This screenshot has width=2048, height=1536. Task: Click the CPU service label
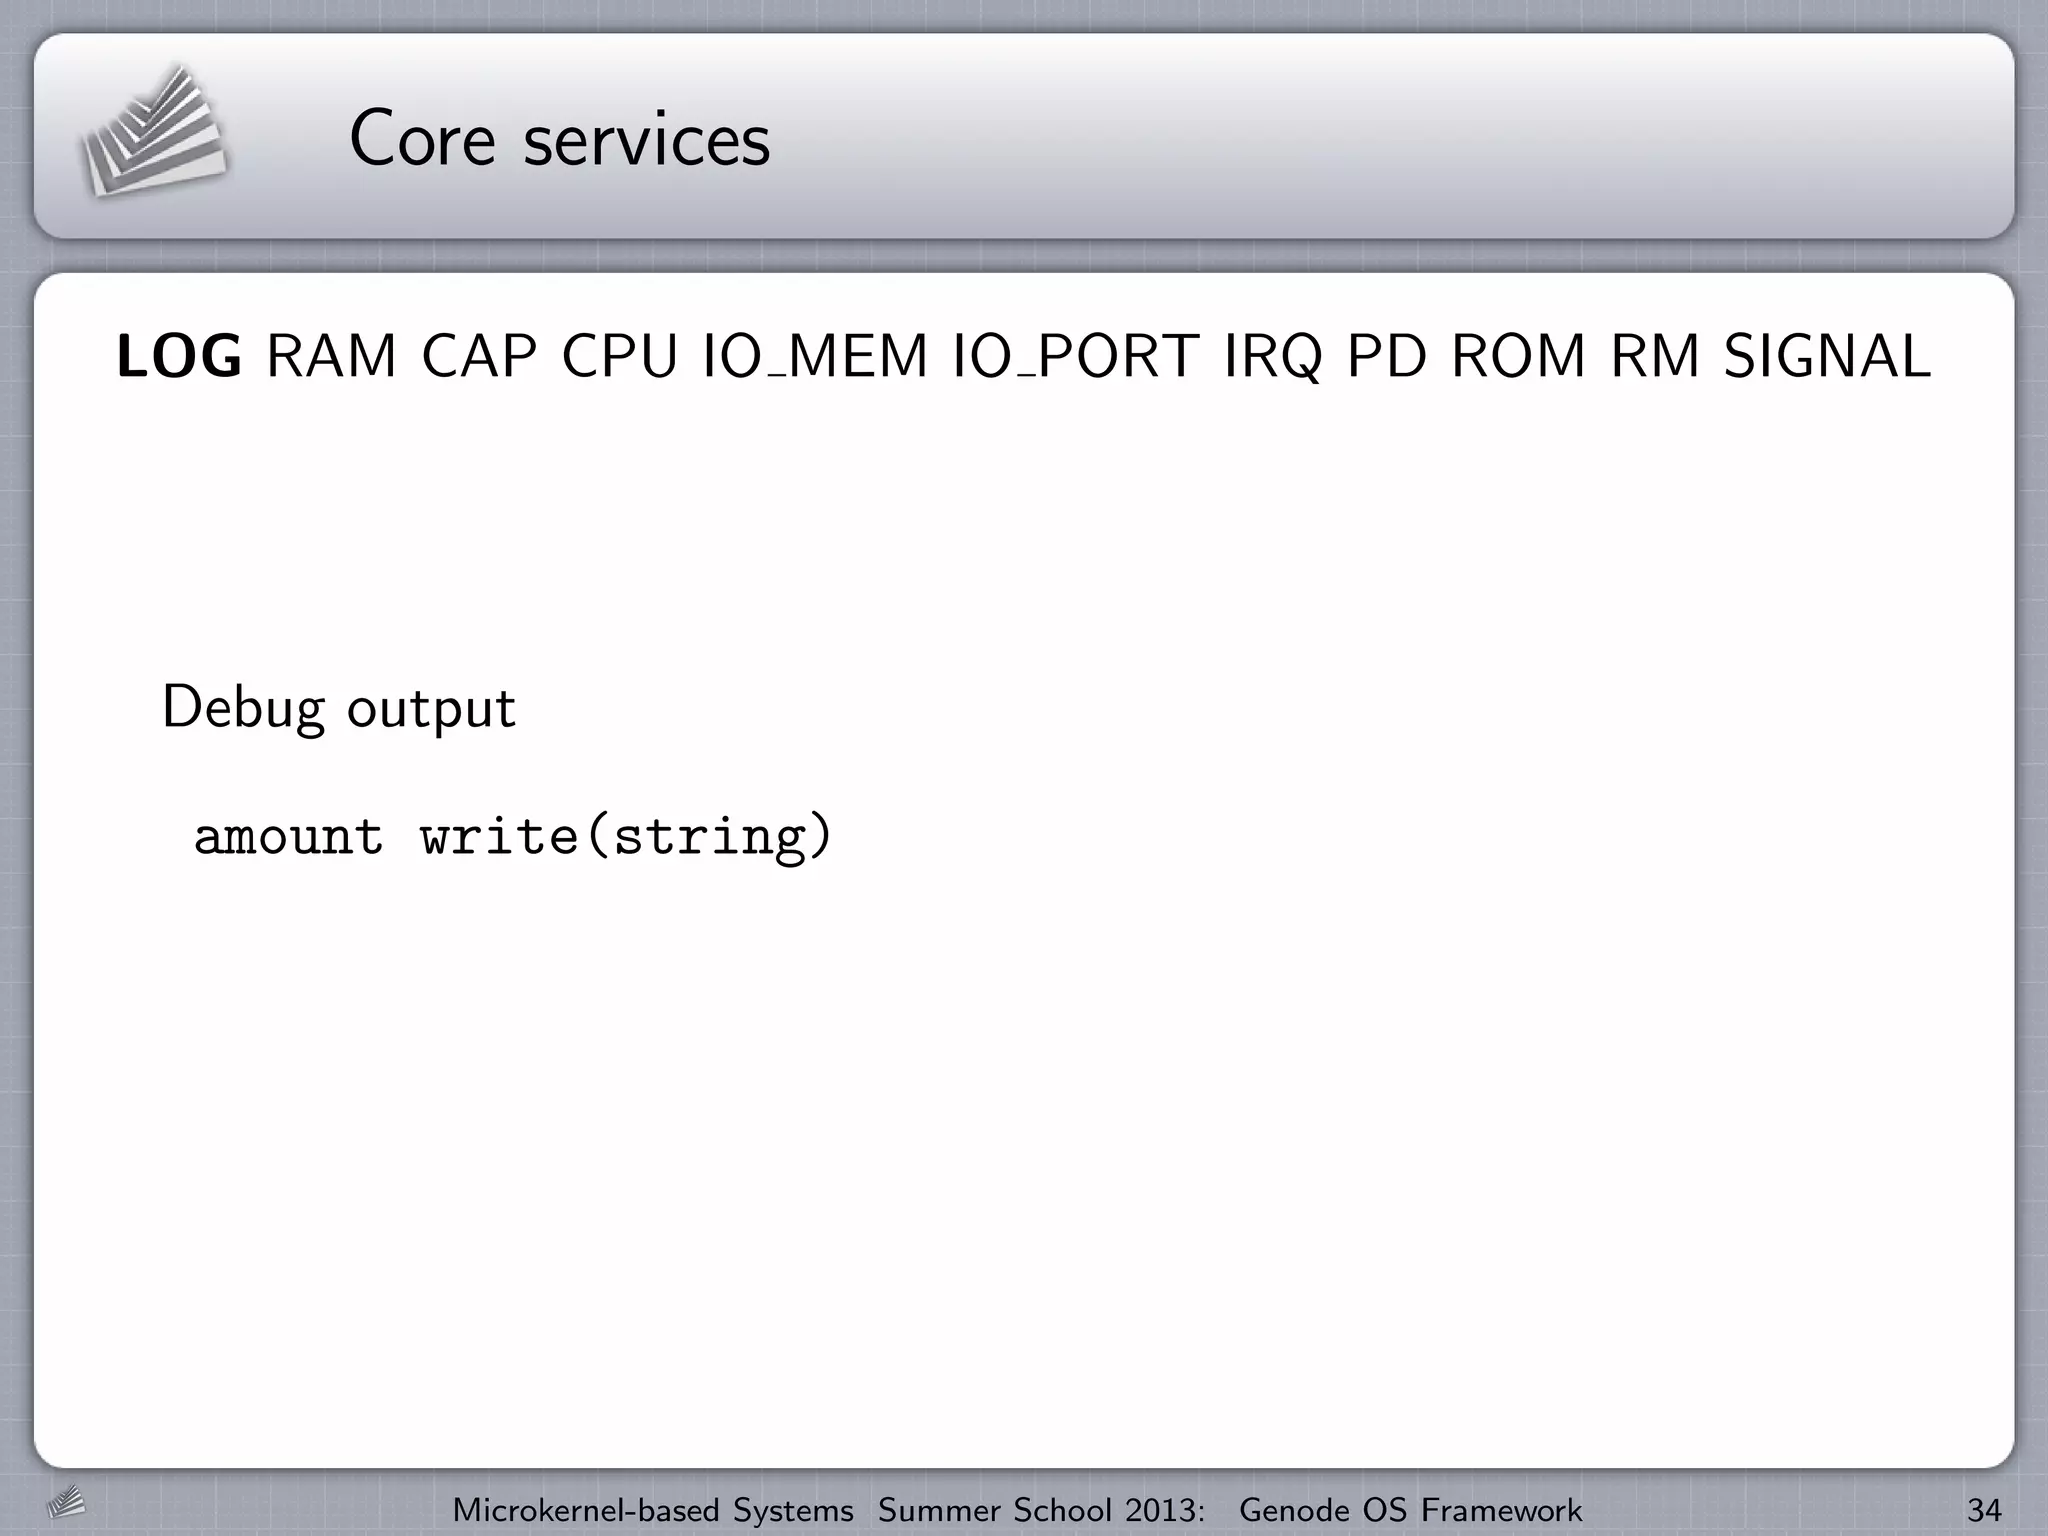620,356
